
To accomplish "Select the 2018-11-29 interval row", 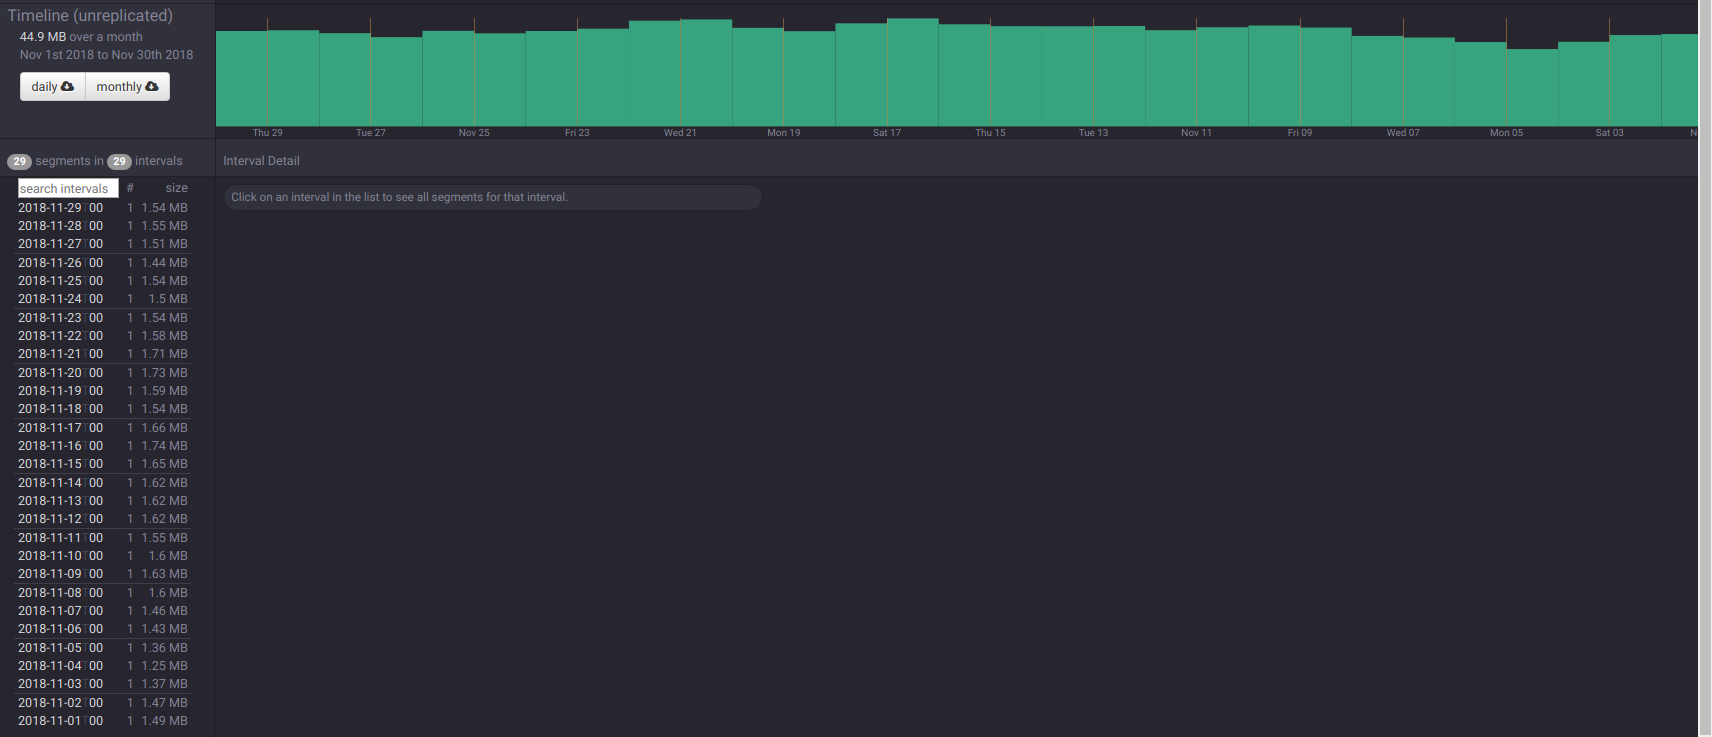I will pyautogui.click(x=103, y=208).
